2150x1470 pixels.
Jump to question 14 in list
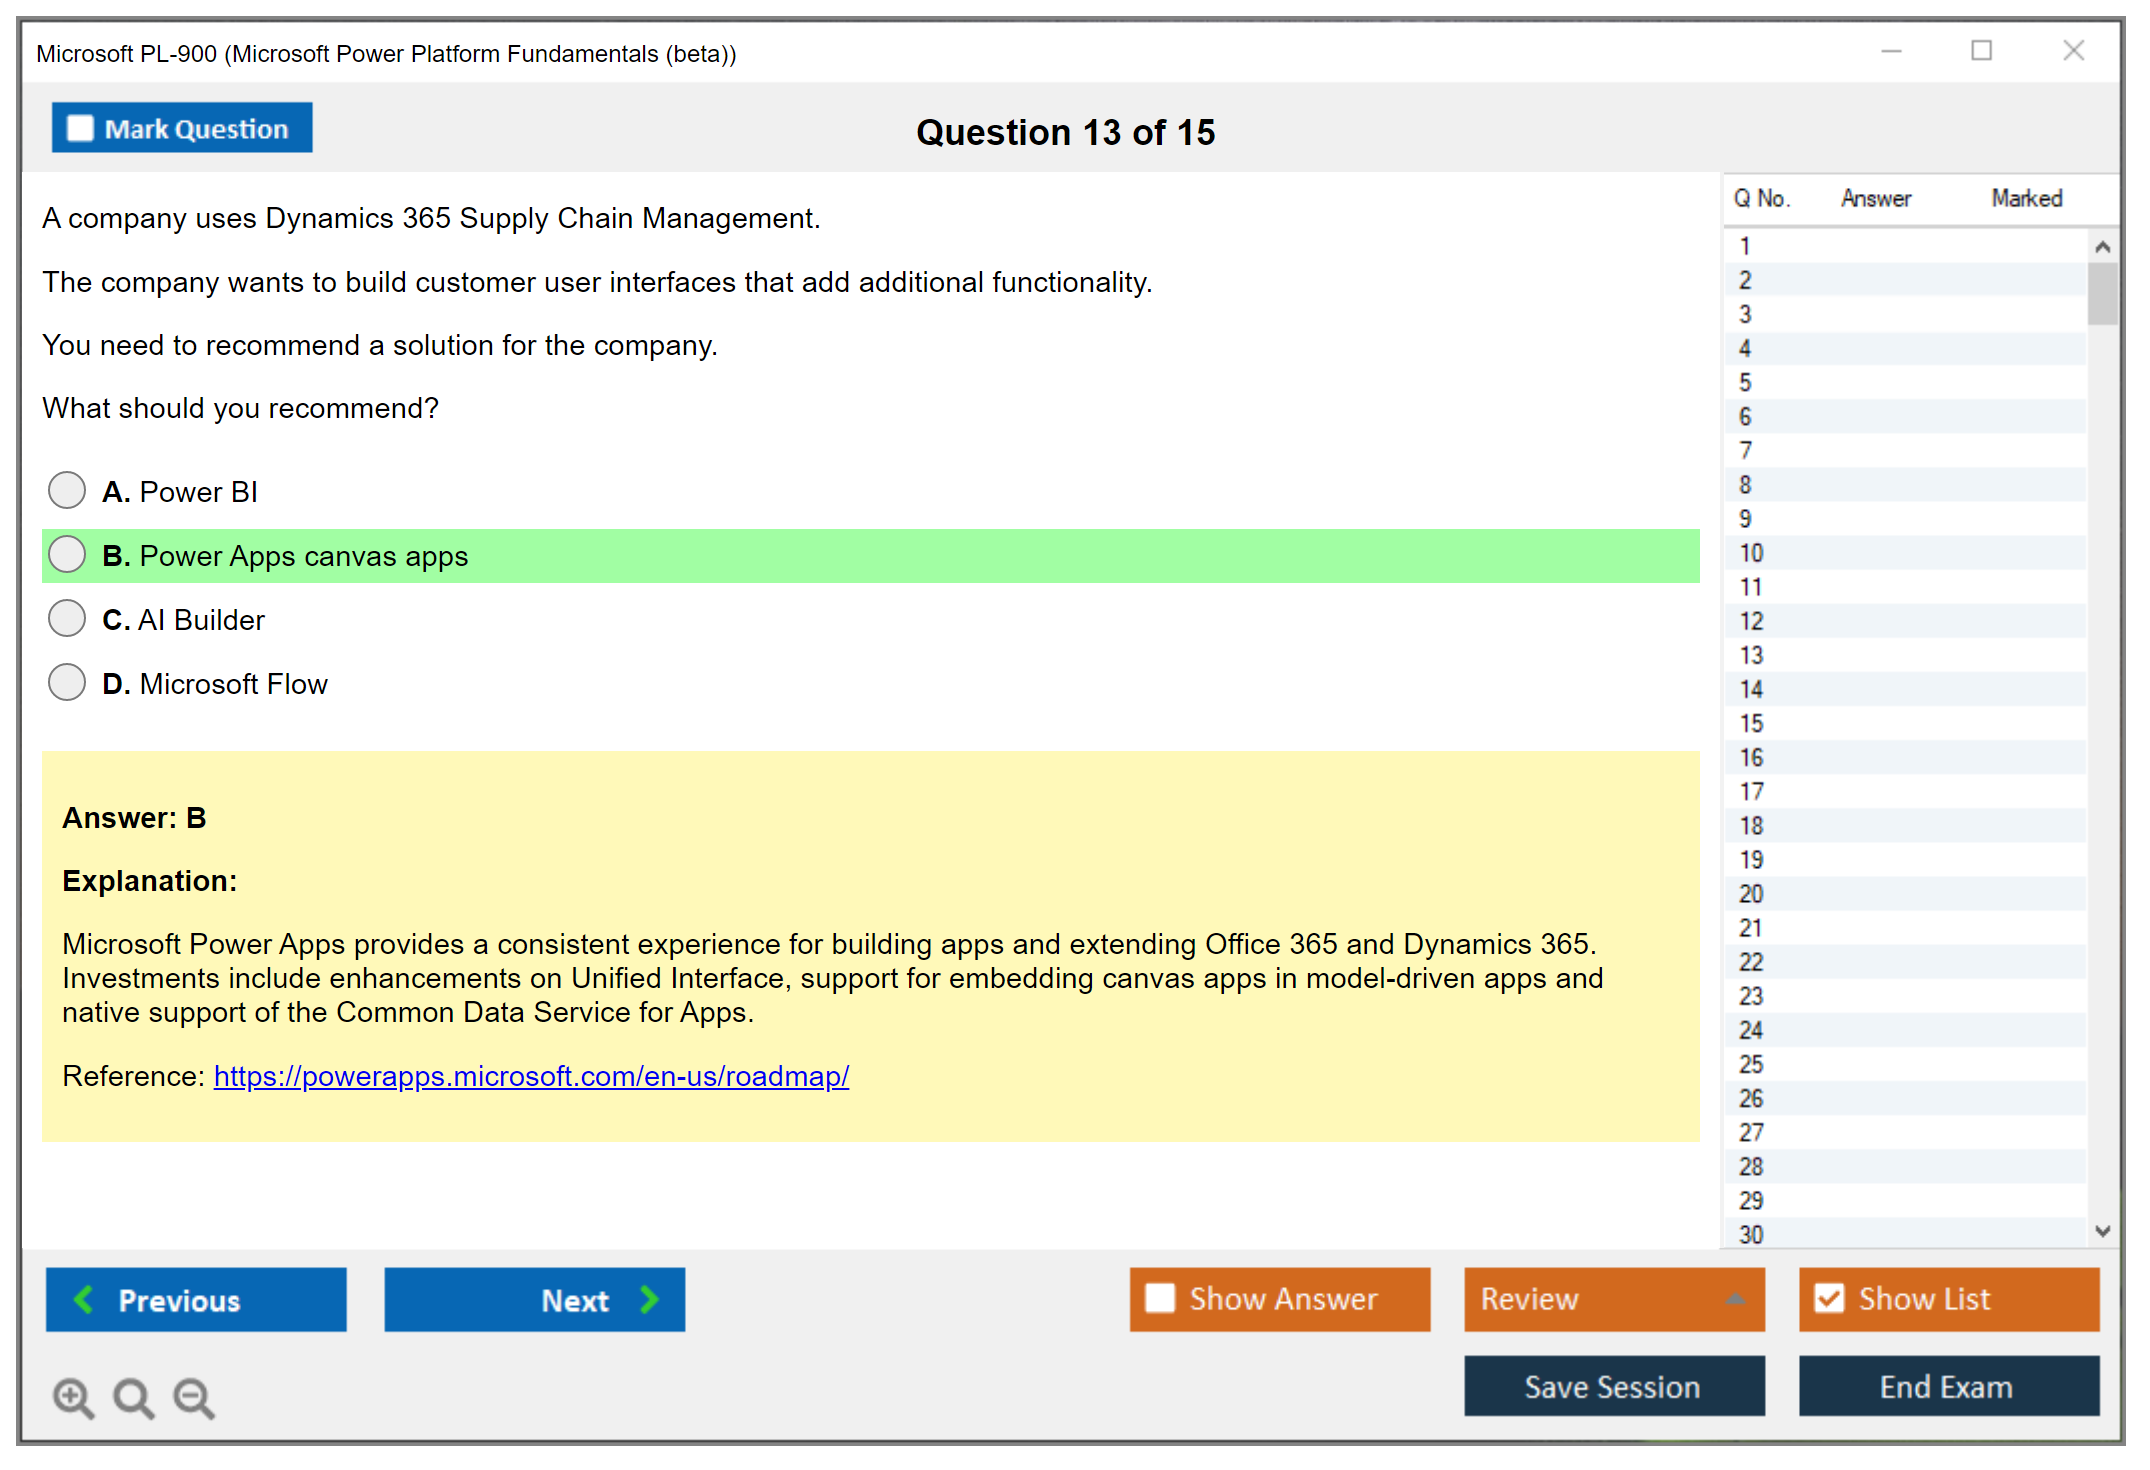(1751, 689)
